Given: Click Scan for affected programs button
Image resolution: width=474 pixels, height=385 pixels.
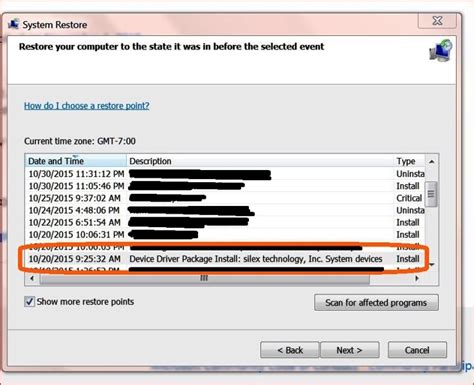Looking at the screenshot, I should click(x=376, y=303).
